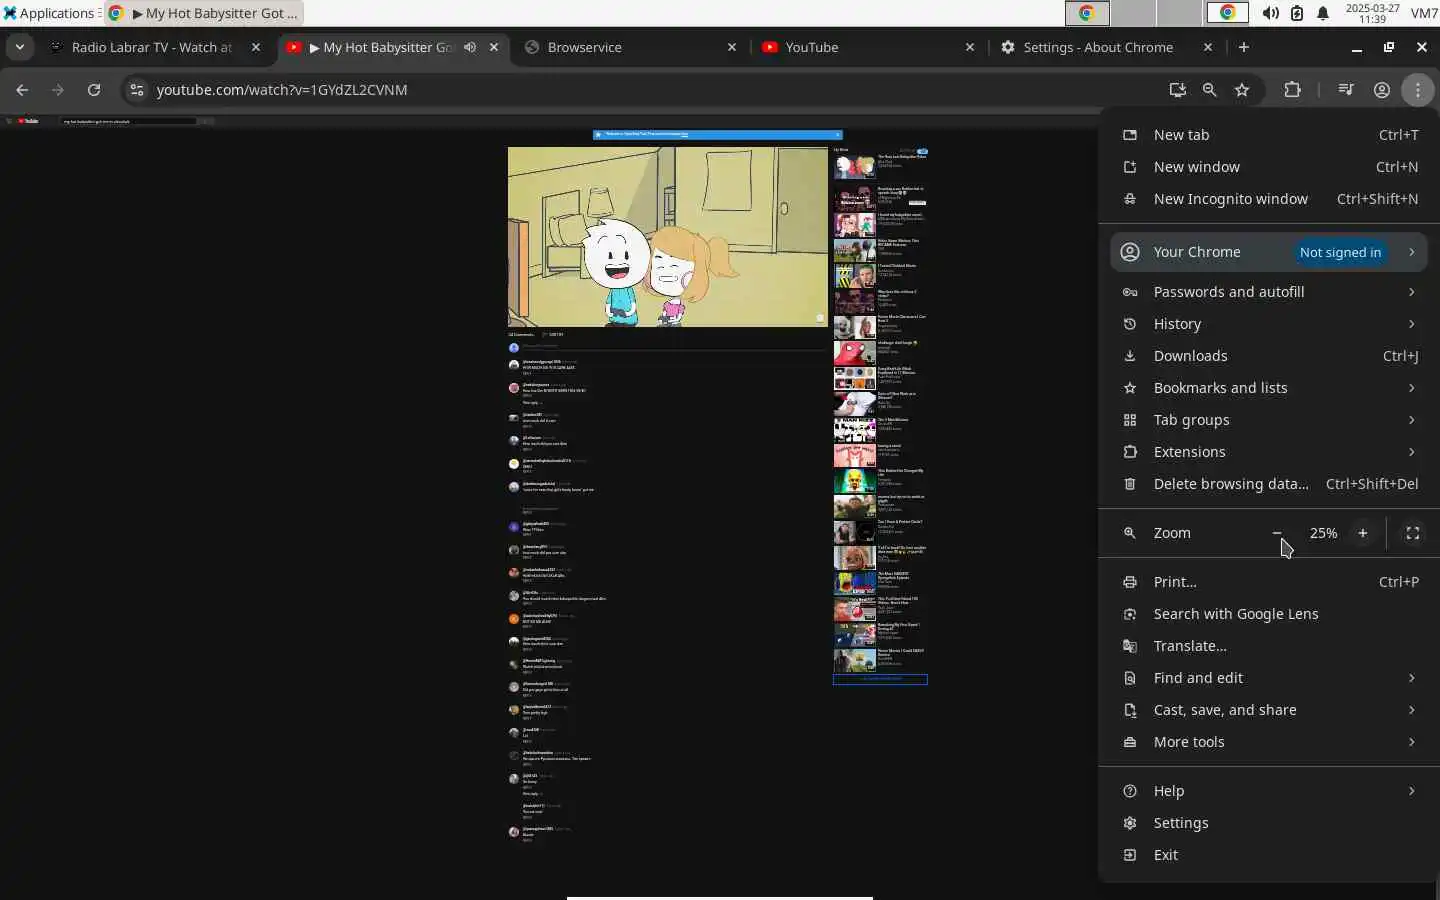Open Settings from the Chrome menu
This screenshot has height=900, width=1440.
click(x=1269, y=823)
